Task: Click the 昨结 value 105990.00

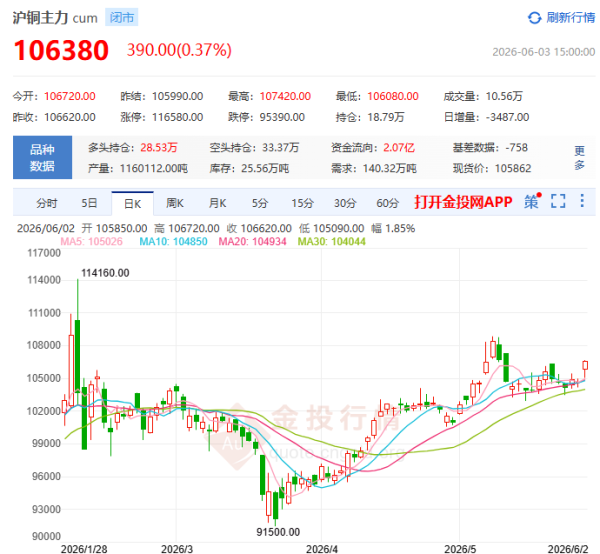Action: 178,96
